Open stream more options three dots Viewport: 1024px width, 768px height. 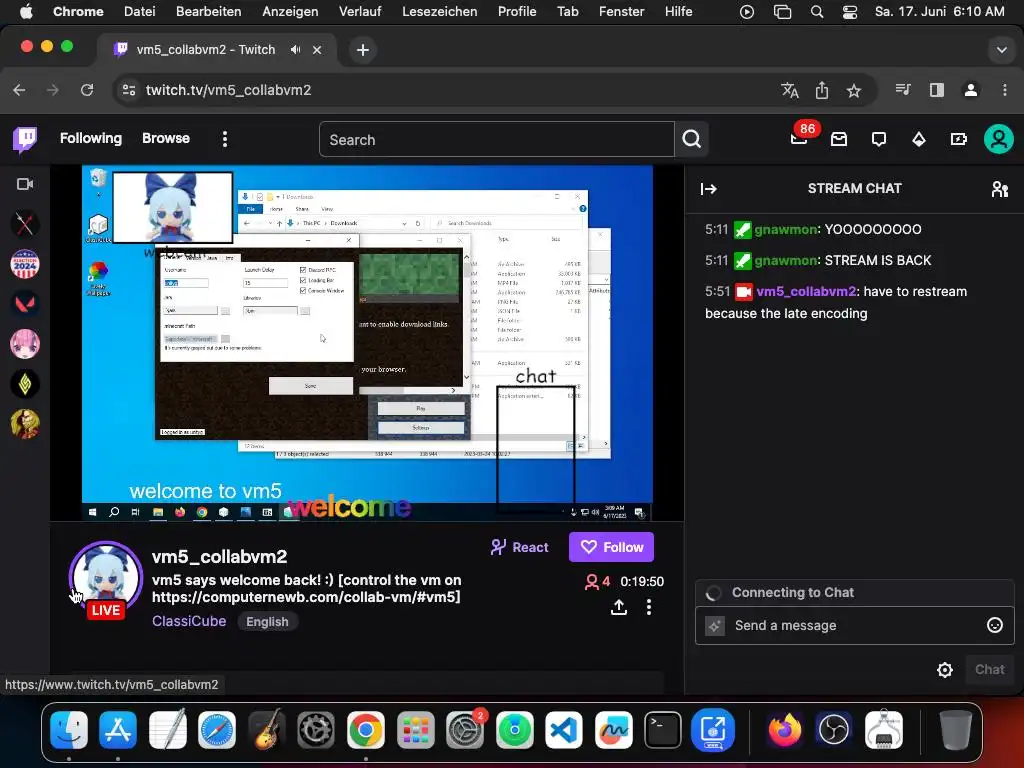(648, 607)
